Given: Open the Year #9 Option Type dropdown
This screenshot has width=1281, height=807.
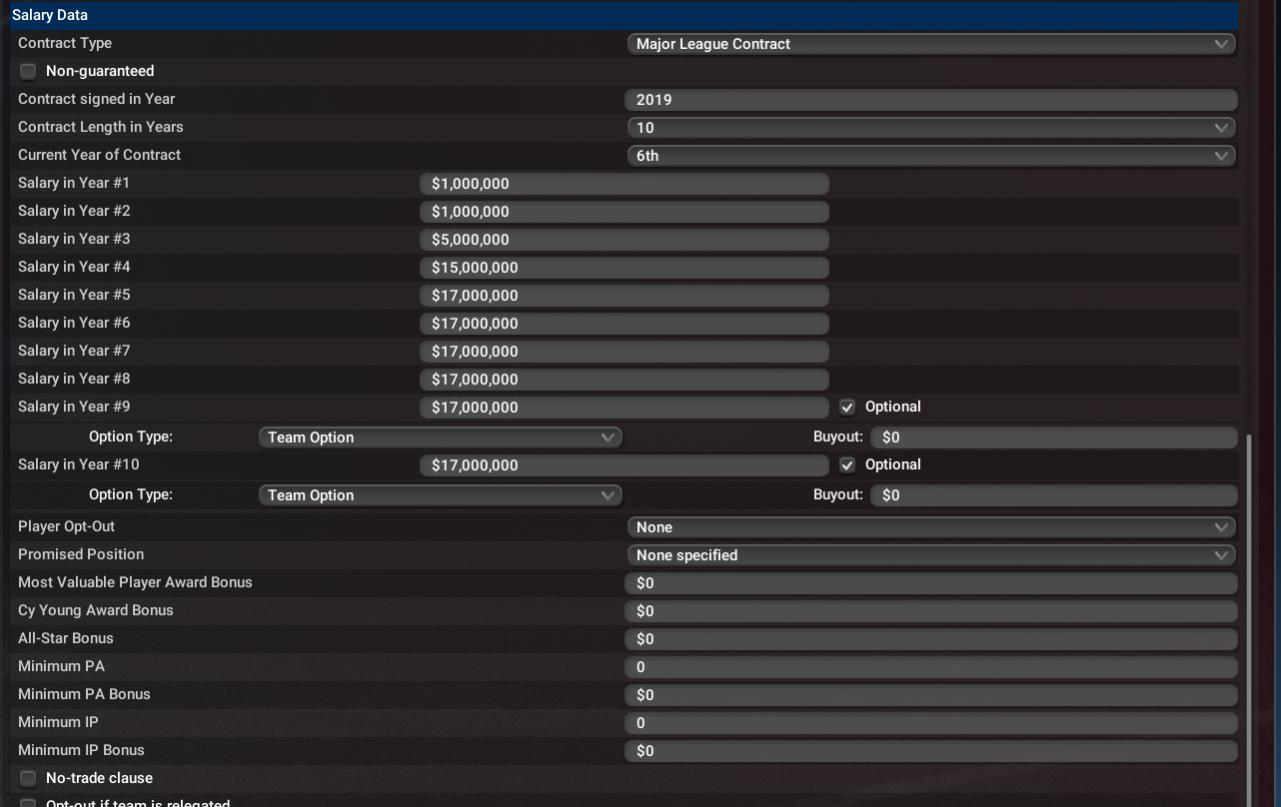Looking at the screenshot, I should coord(440,438).
